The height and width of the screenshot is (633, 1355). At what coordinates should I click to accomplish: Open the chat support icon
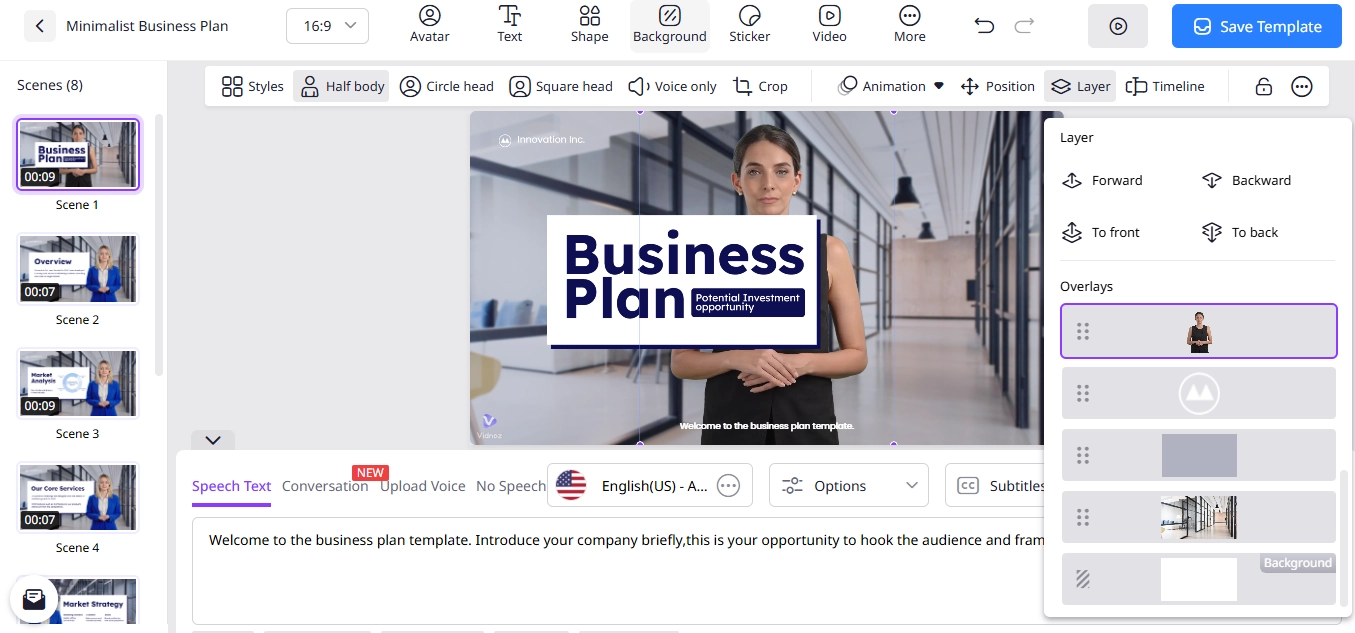(x=34, y=599)
